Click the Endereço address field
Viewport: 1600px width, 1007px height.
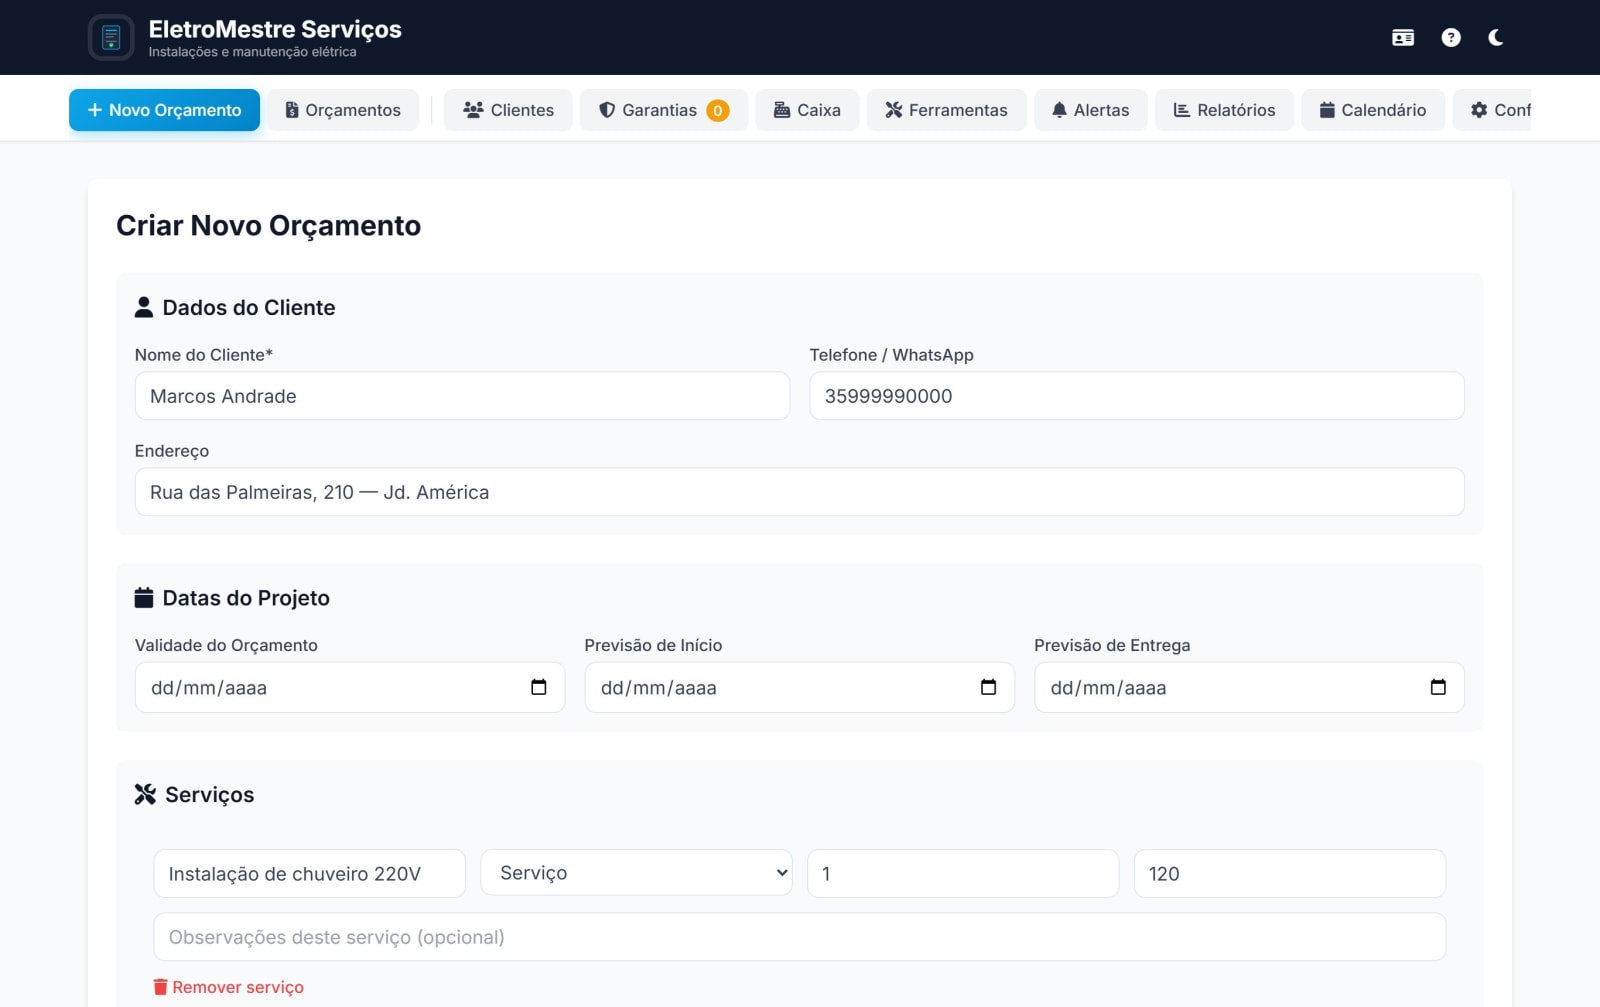(x=800, y=492)
